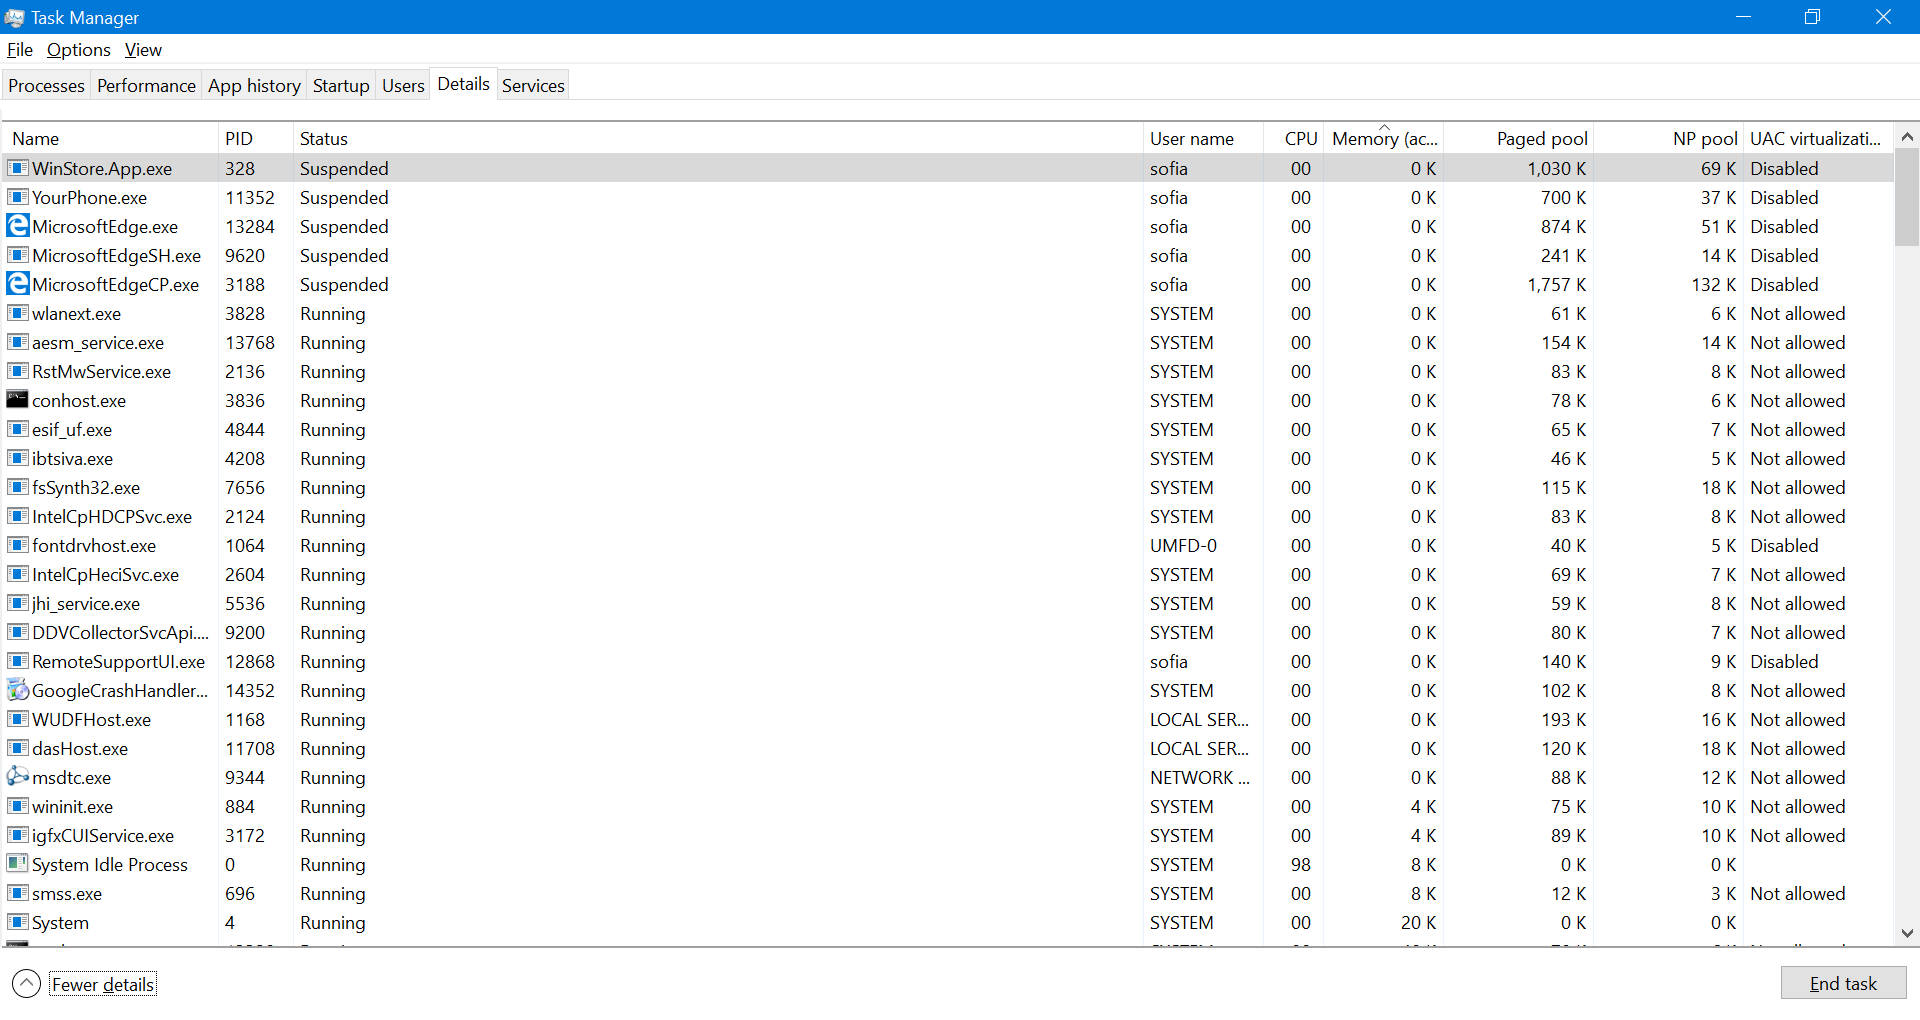
Task: Switch to the Processes tab
Action: 46,86
